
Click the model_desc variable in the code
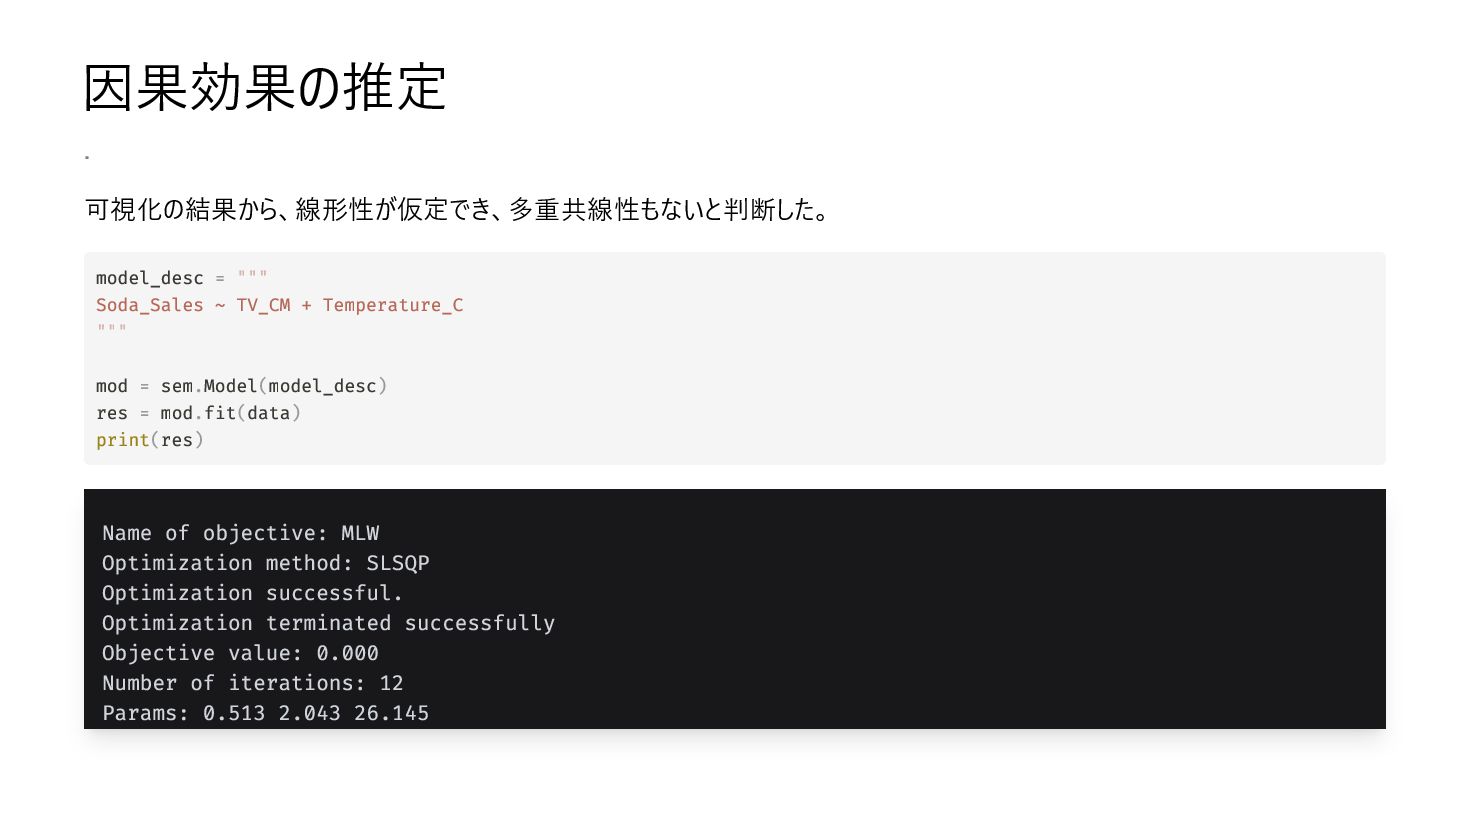tap(150, 278)
